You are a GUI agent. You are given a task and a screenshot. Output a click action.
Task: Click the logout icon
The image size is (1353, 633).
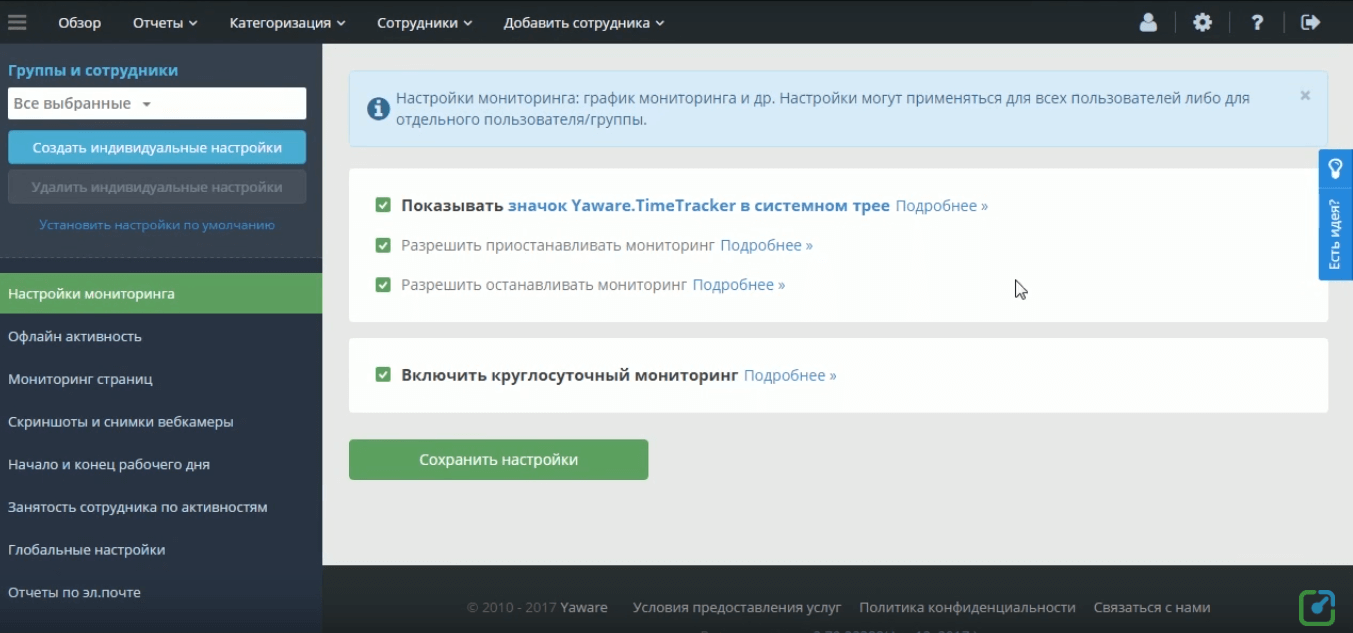tap(1310, 22)
